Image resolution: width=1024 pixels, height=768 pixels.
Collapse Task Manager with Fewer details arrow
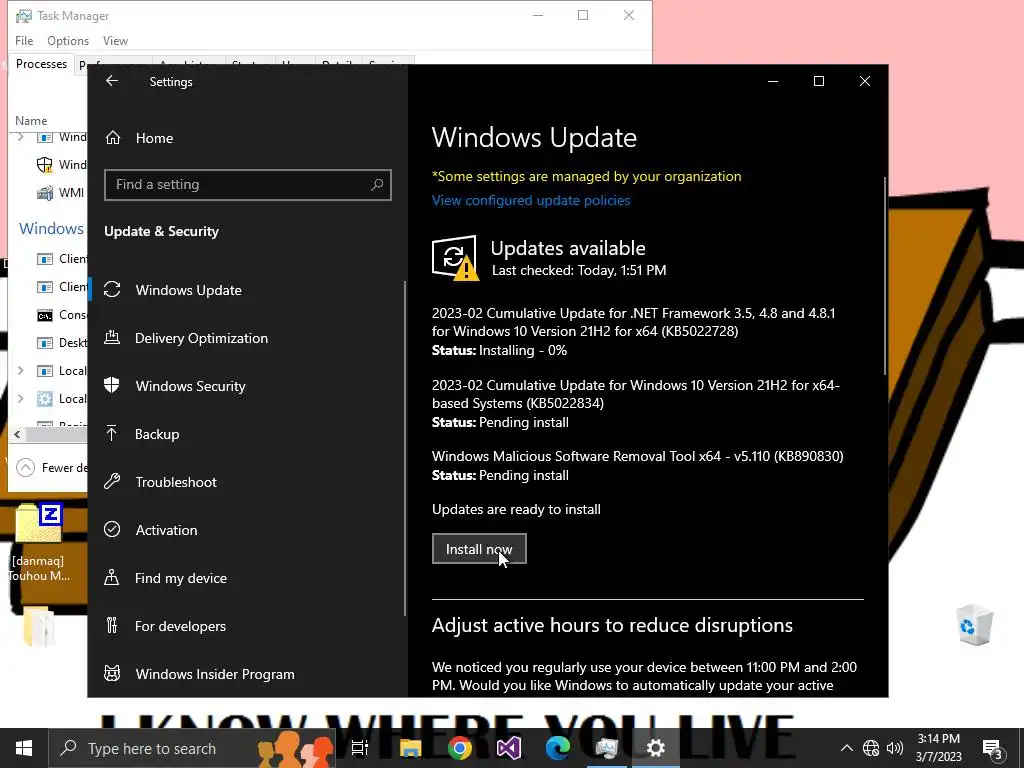click(25, 468)
